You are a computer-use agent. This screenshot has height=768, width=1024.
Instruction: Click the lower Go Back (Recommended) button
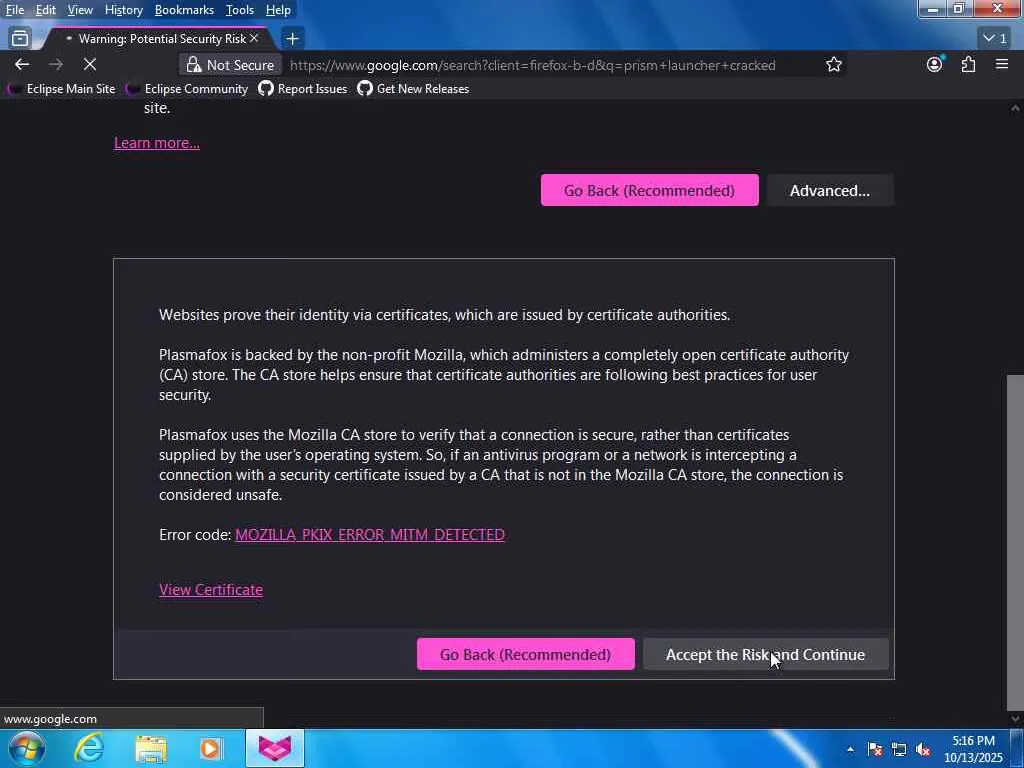pos(526,654)
